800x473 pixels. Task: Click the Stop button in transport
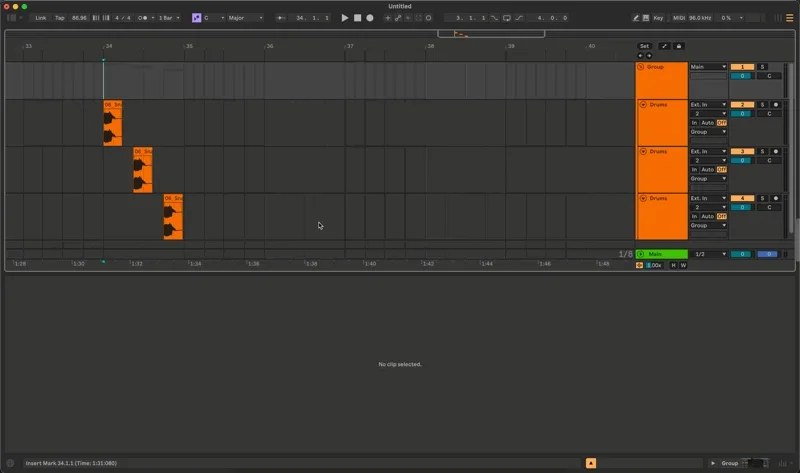click(357, 18)
